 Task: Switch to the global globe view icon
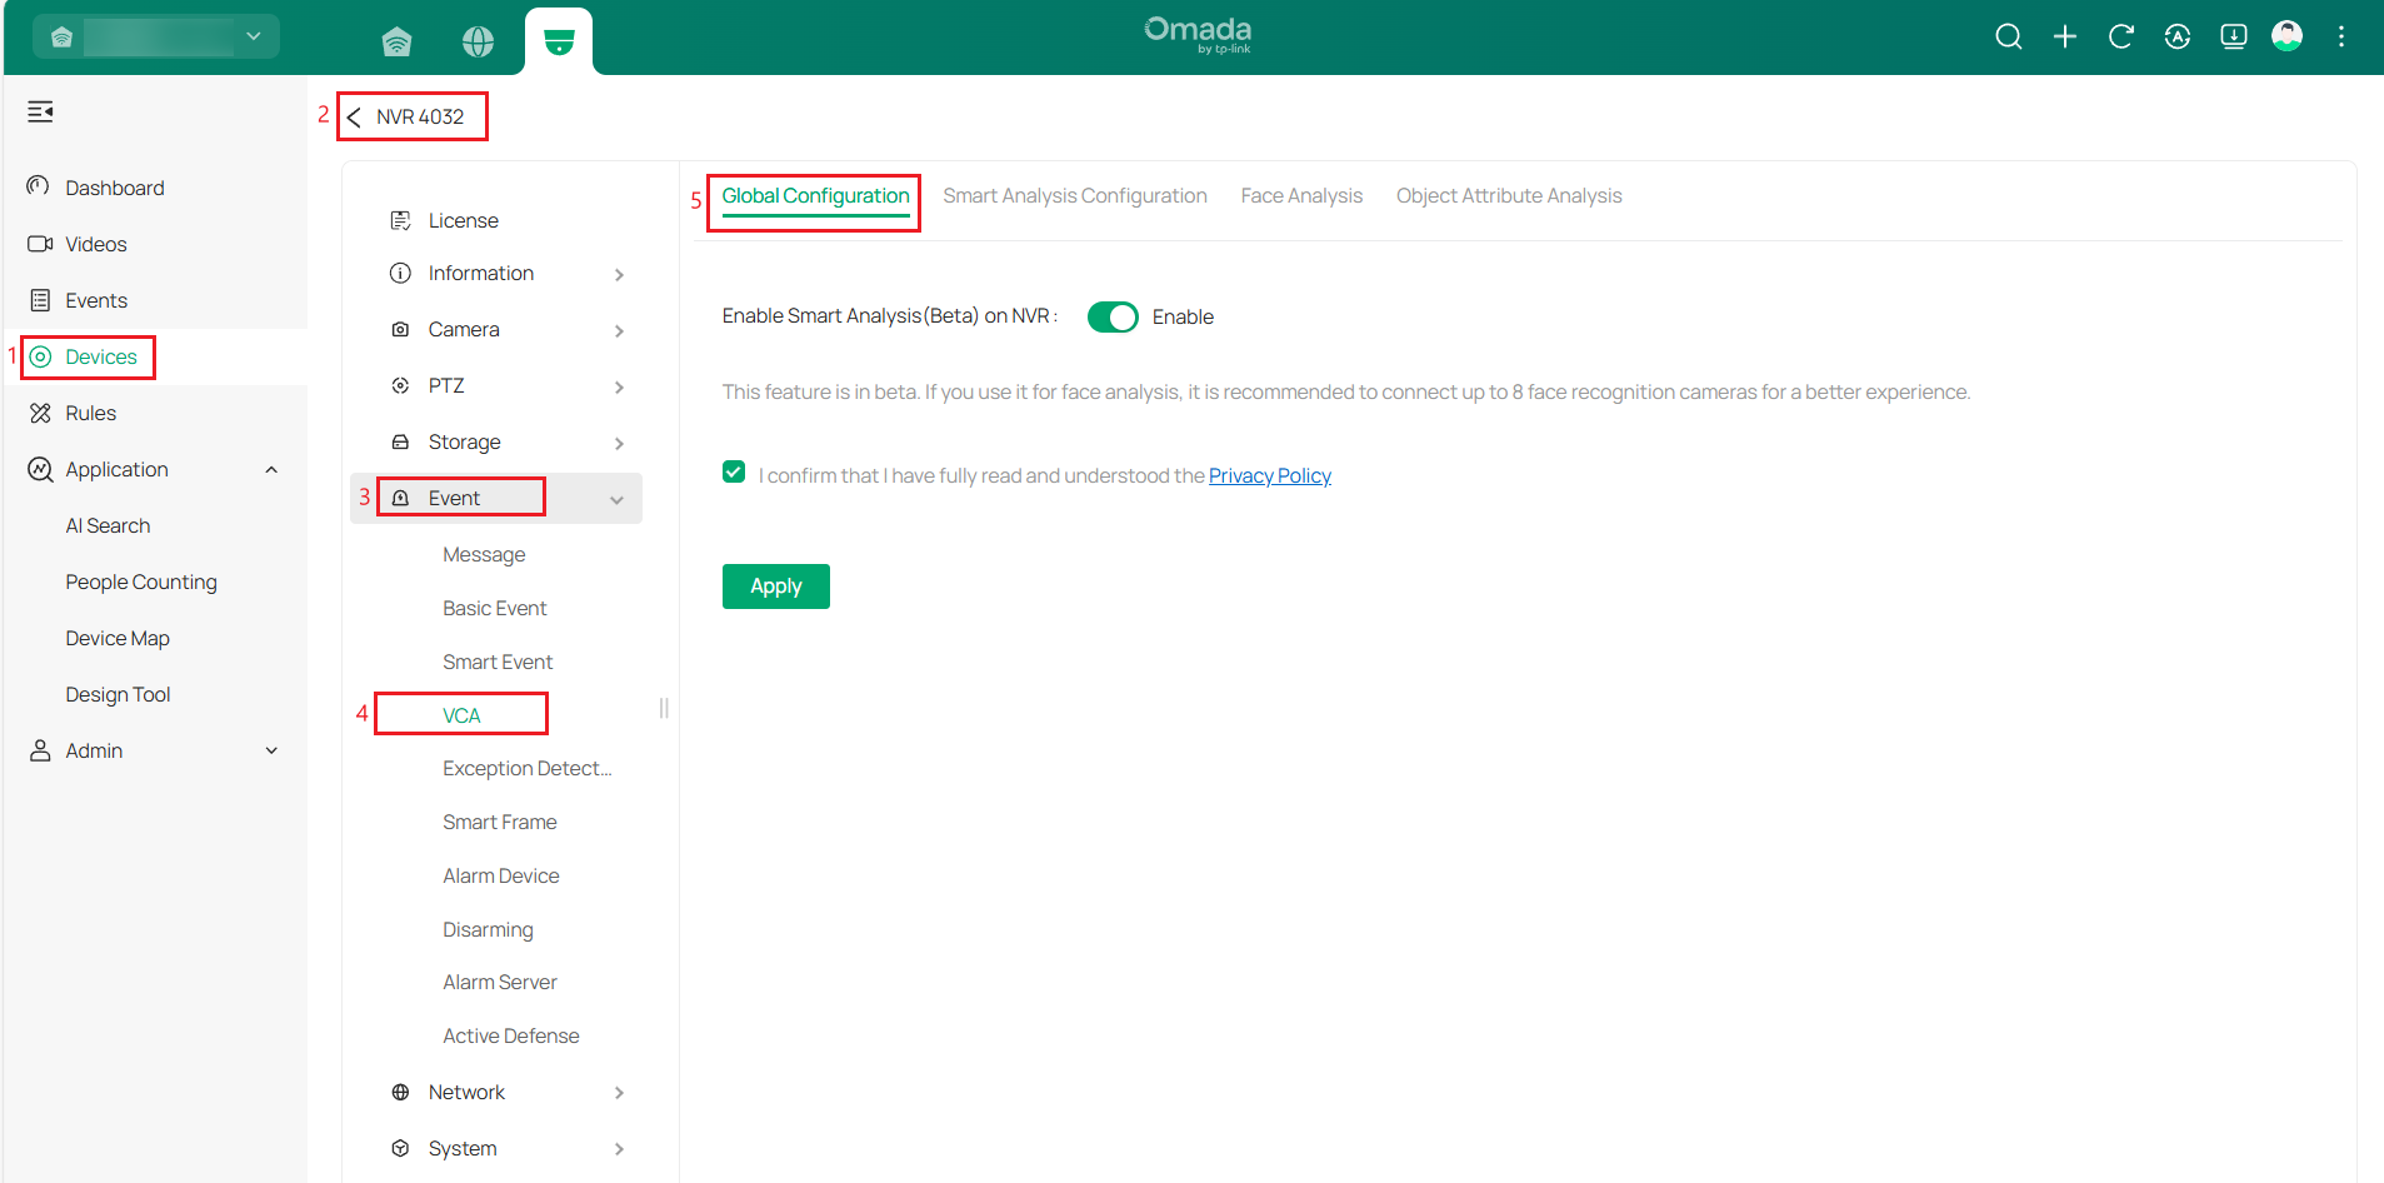[x=478, y=41]
